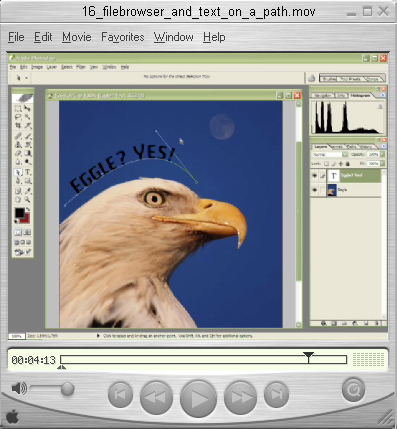Select the Eyedropper tool

tap(28, 191)
